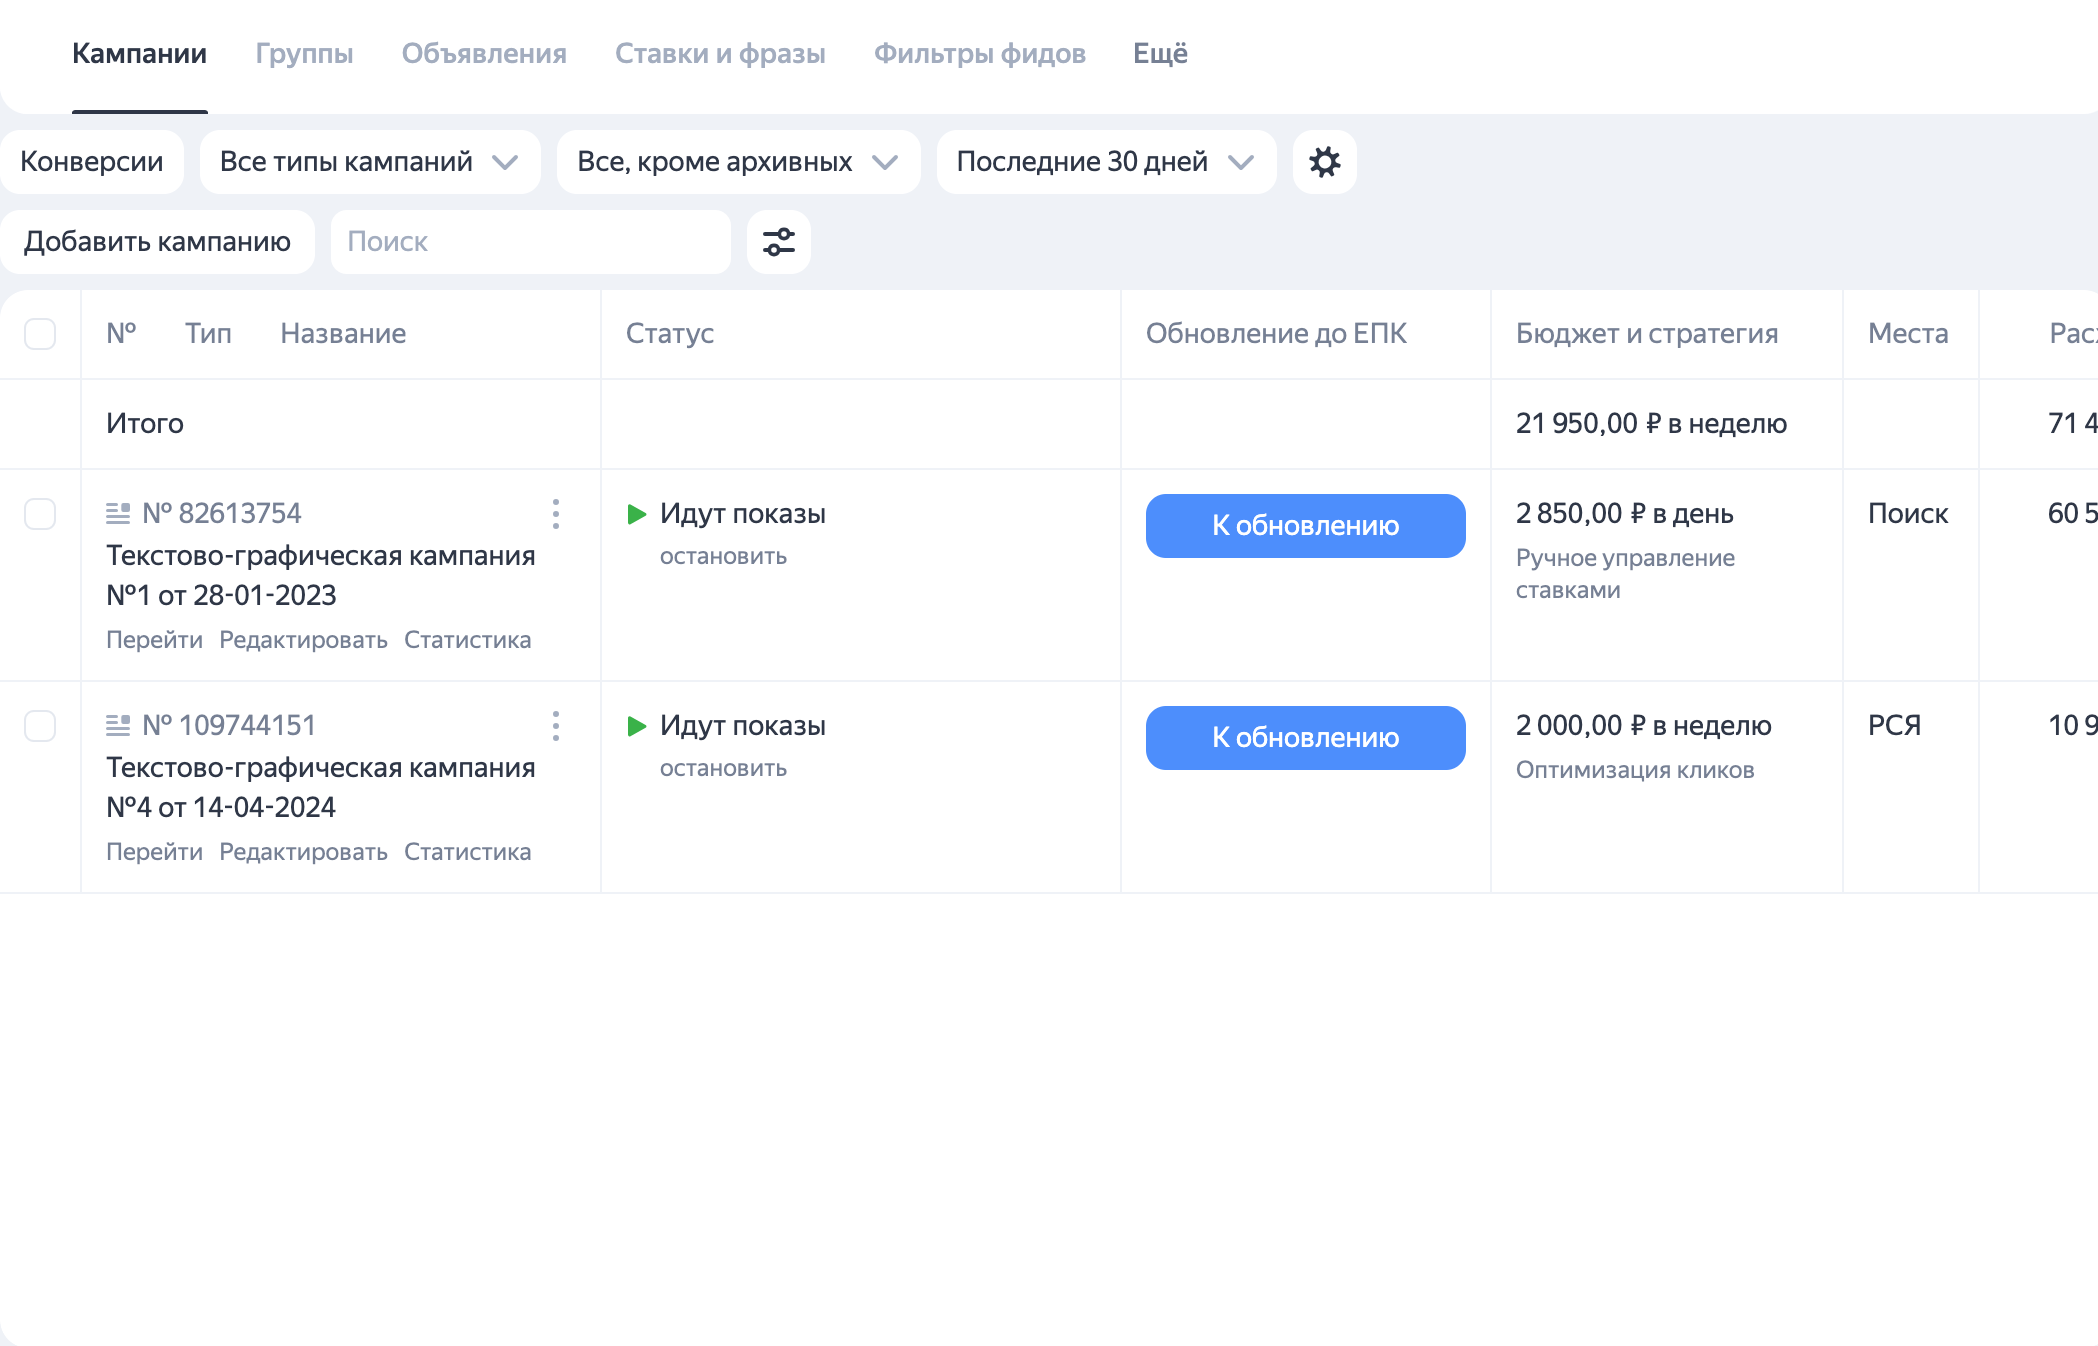The height and width of the screenshot is (1346, 2098).
Task: Open 'Статистика' for campaign №1 от 28-01-2023
Action: pos(467,640)
